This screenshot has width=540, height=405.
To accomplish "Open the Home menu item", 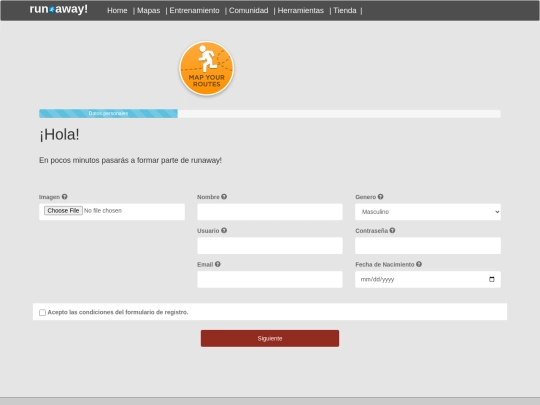I will (117, 11).
